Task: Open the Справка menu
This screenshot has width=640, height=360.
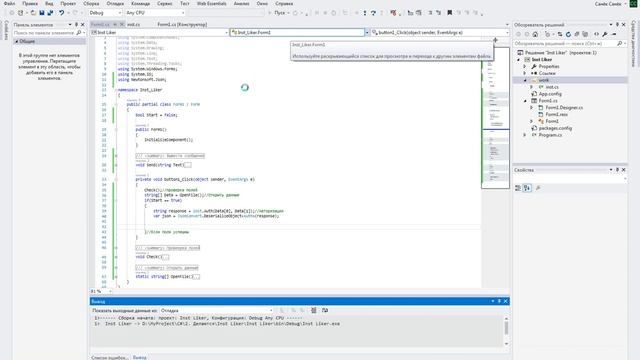Action: click(284, 3)
